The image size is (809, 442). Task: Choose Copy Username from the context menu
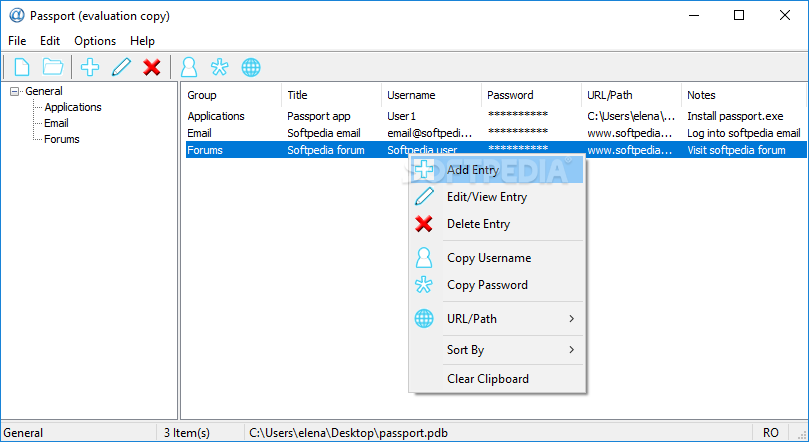pyautogui.click(x=497, y=257)
